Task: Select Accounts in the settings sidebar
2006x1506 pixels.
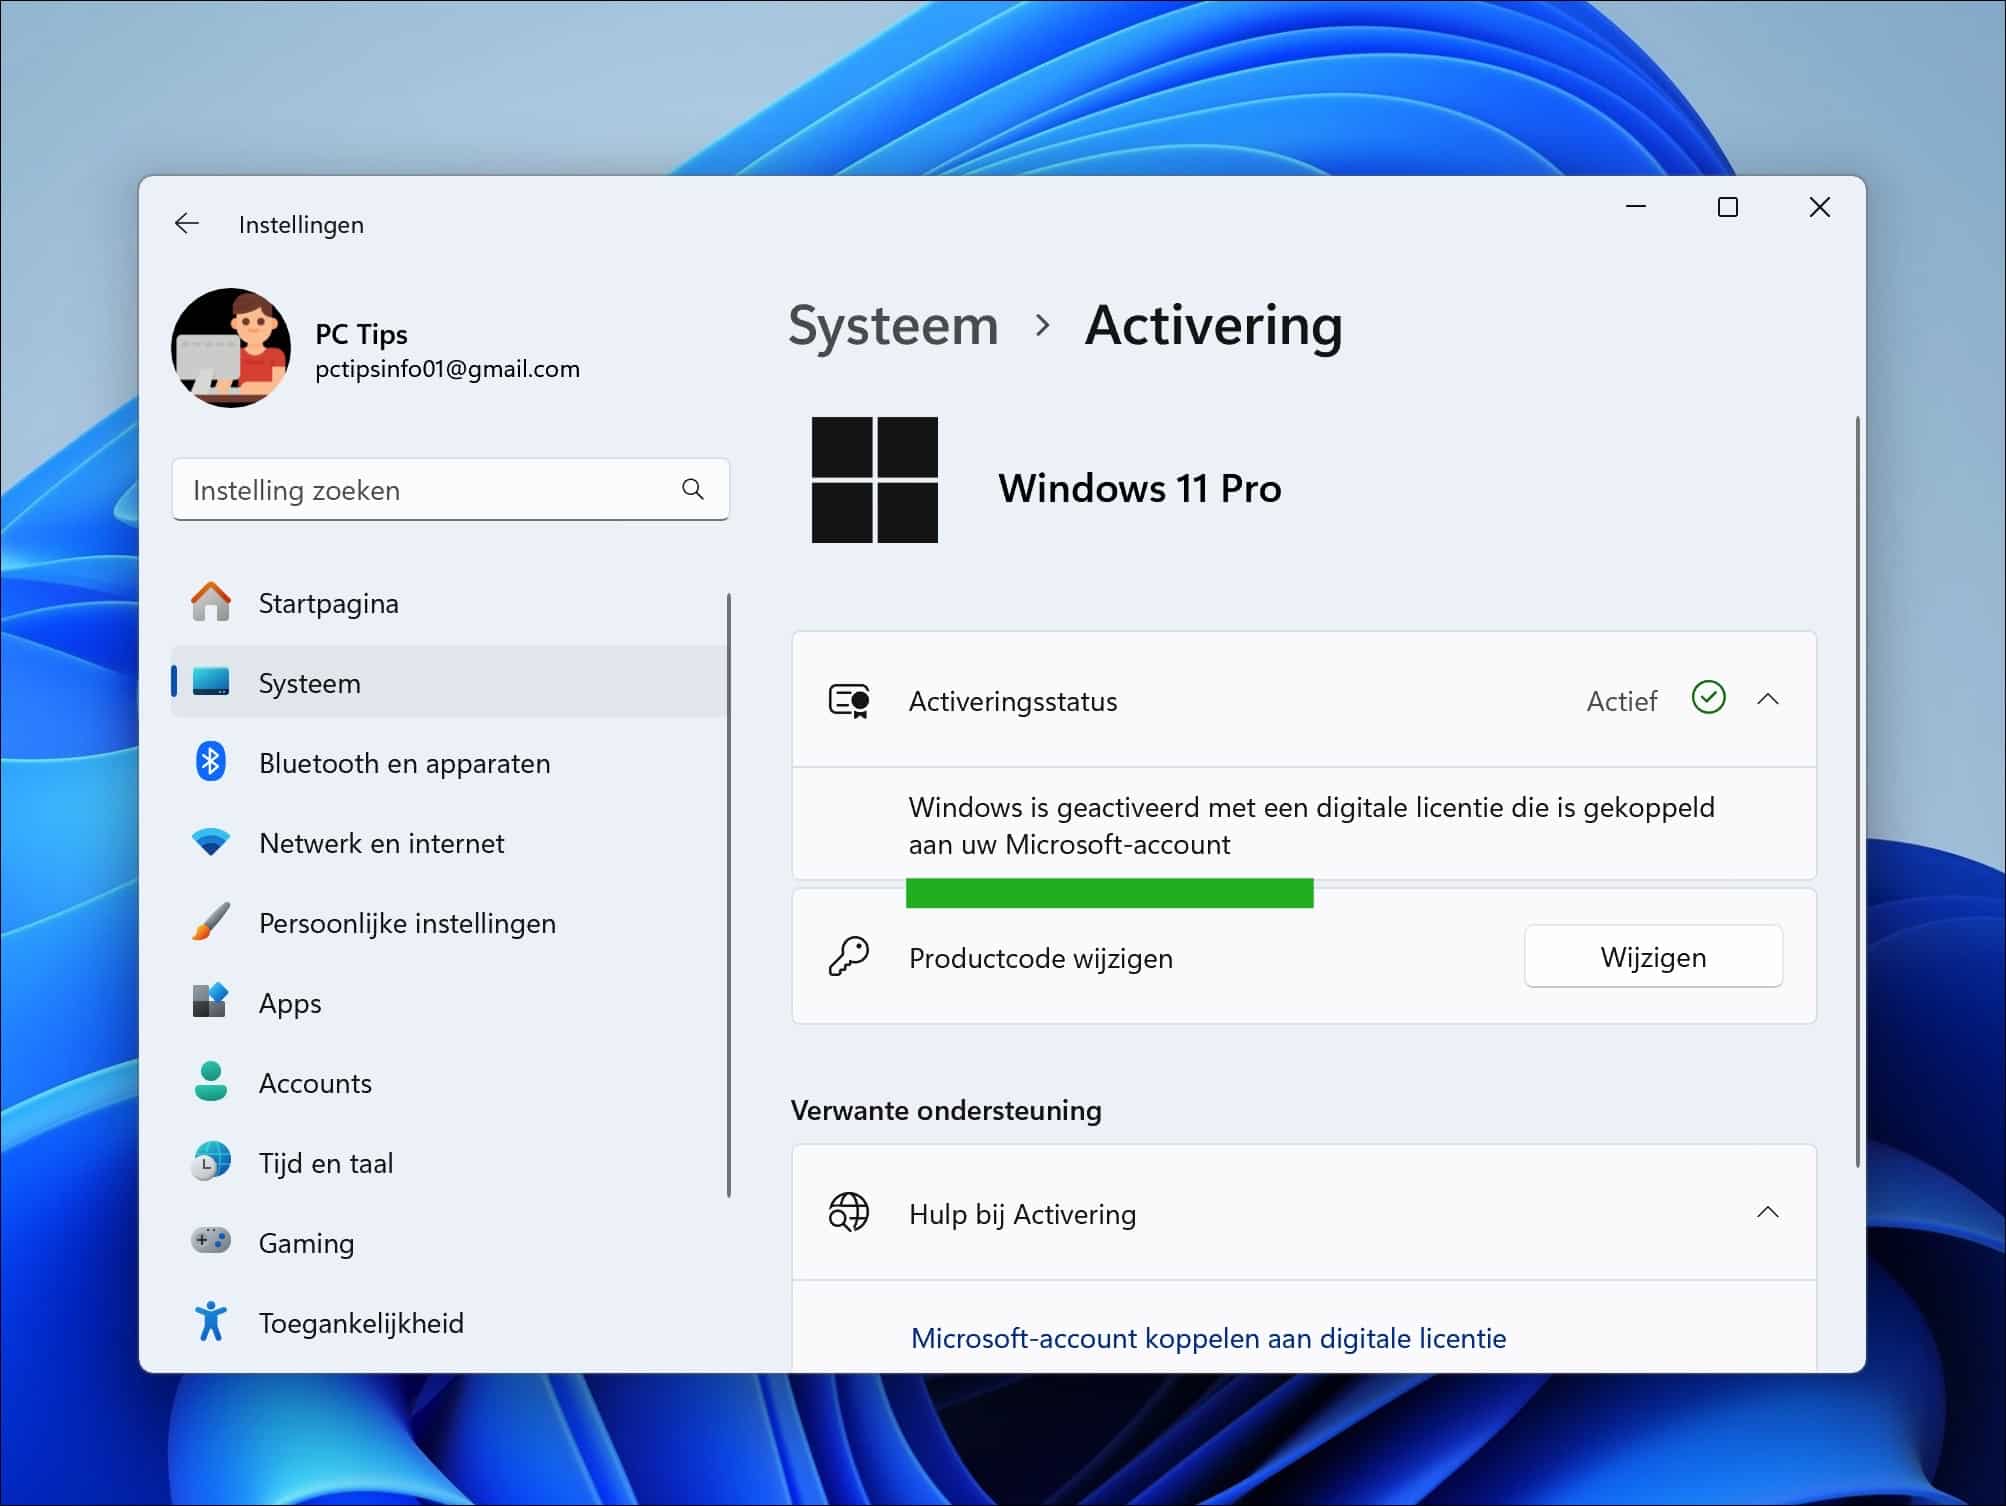Action: pyautogui.click(x=315, y=1082)
